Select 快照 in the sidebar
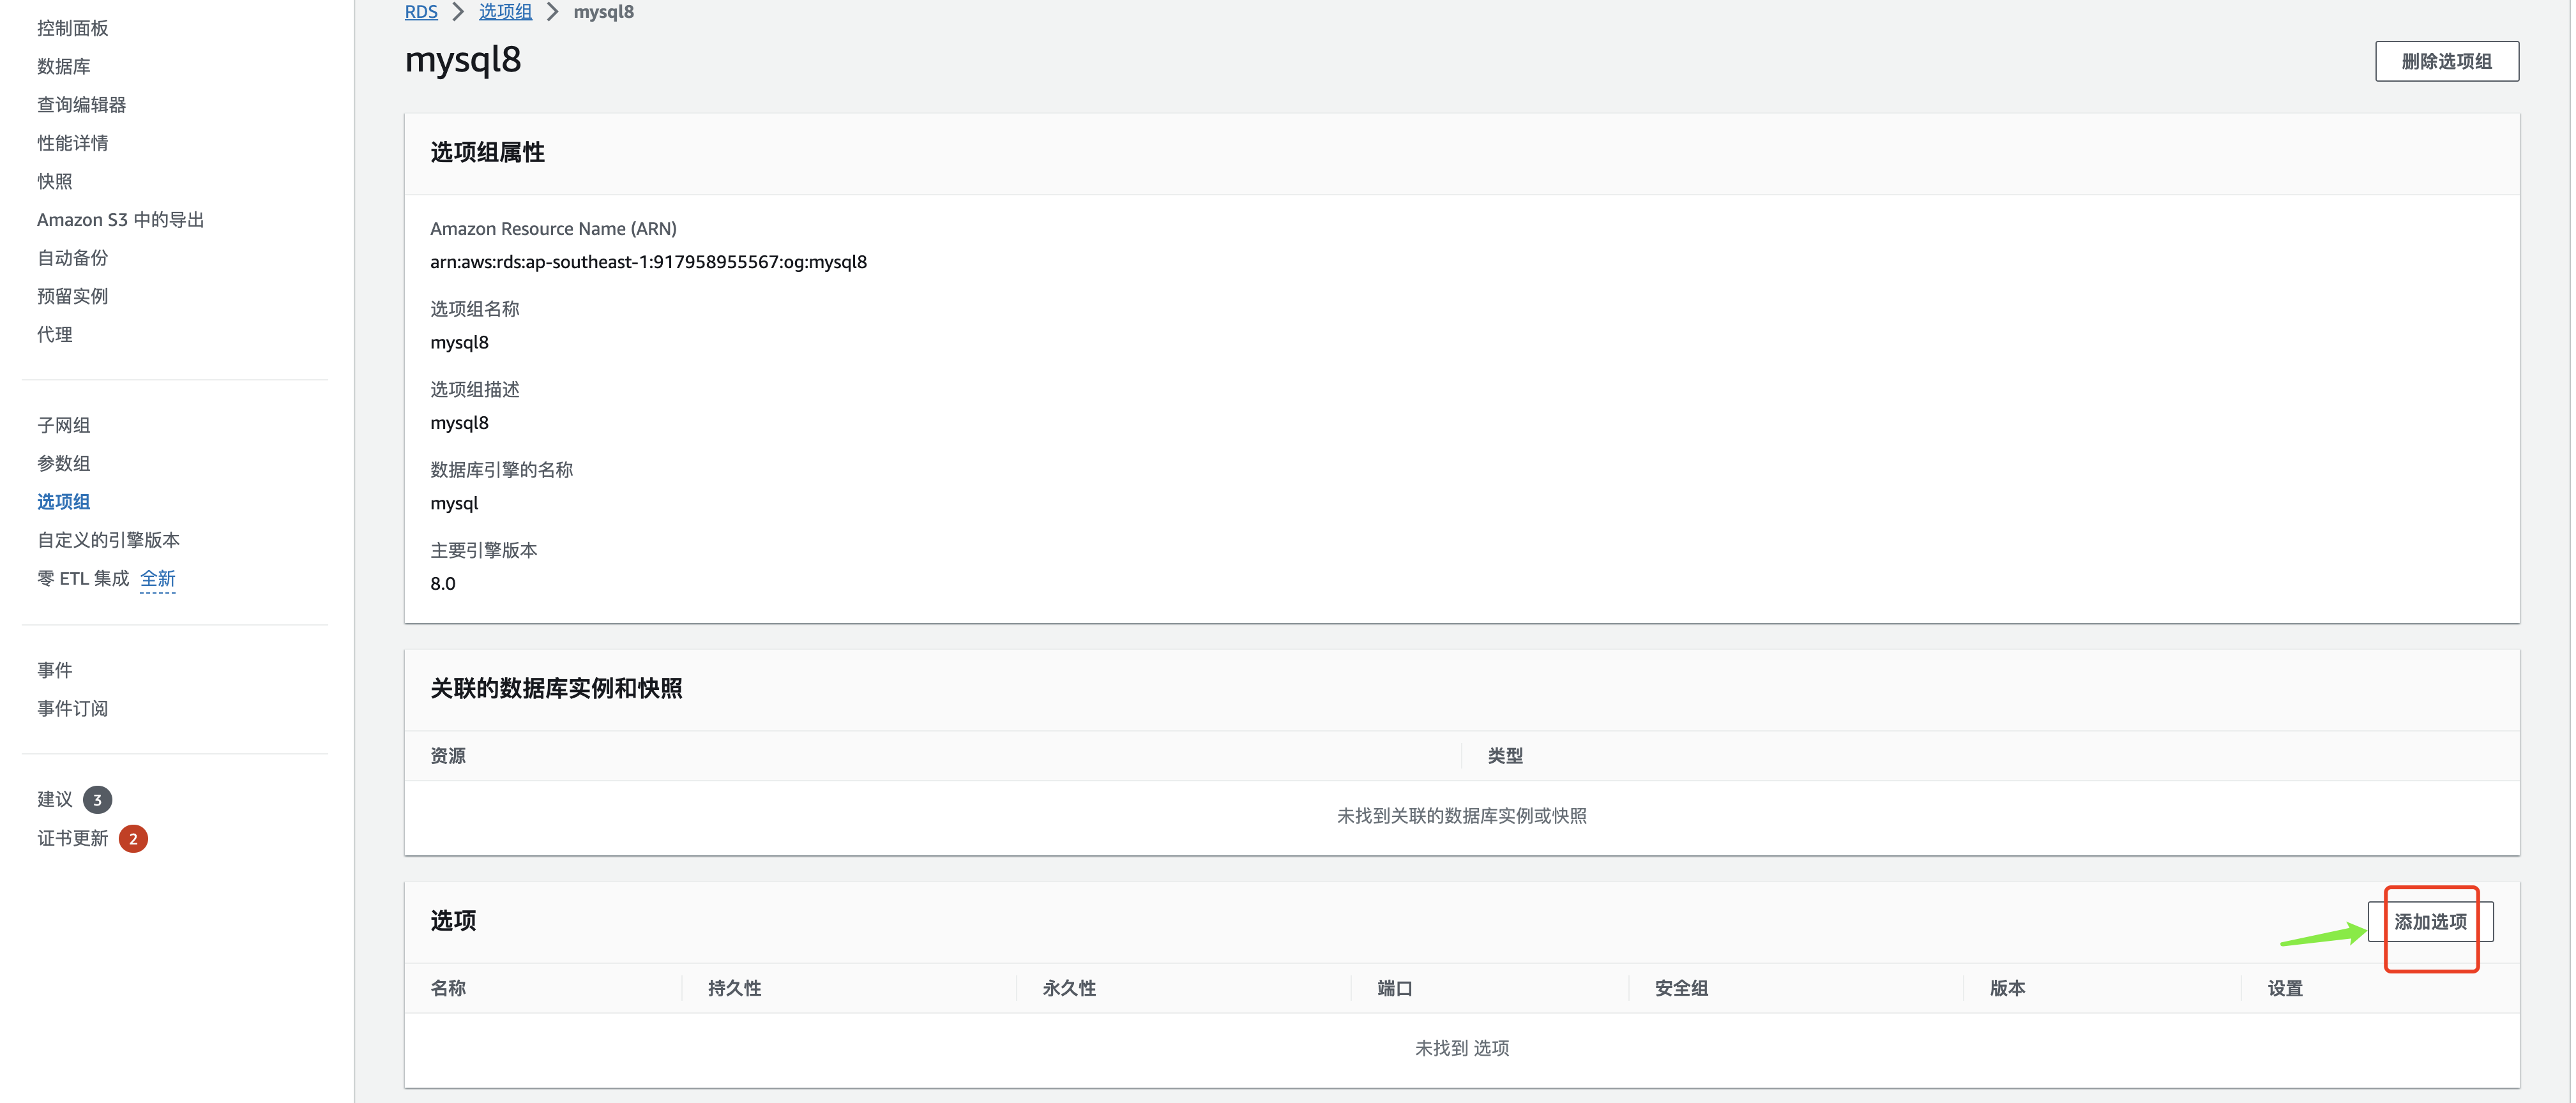 [55, 181]
